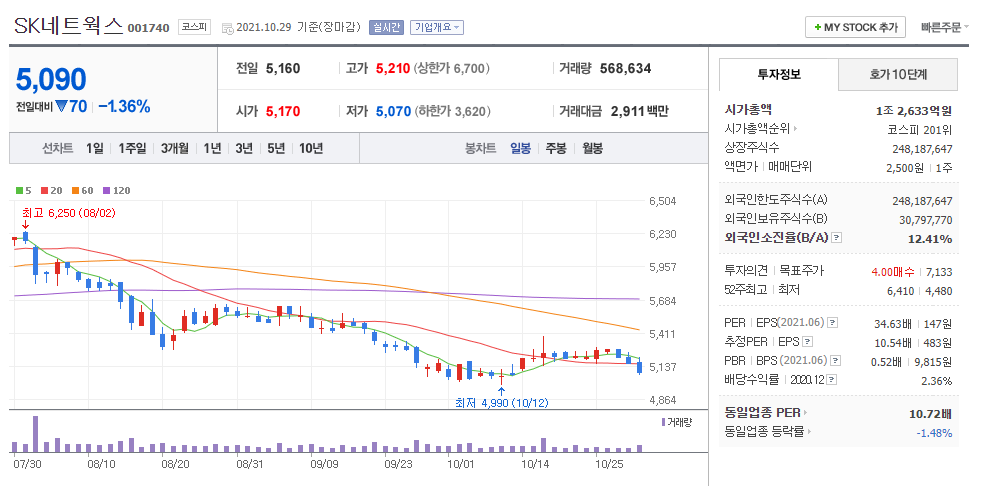Select the 3년 line chart period

[244, 149]
